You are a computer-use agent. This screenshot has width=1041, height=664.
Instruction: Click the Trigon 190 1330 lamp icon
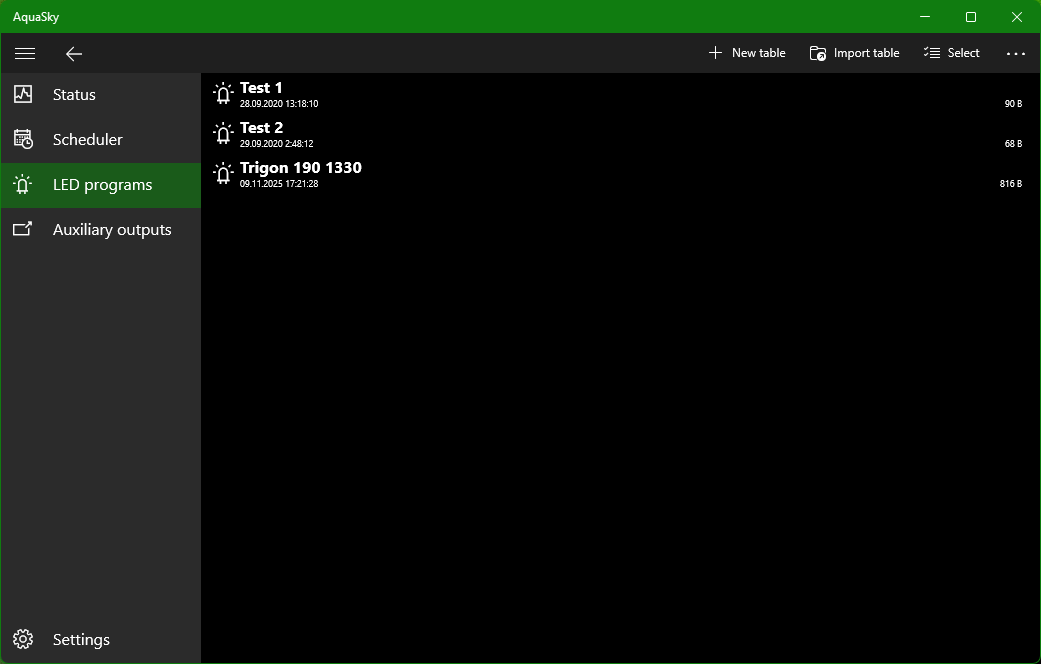[x=223, y=174]
